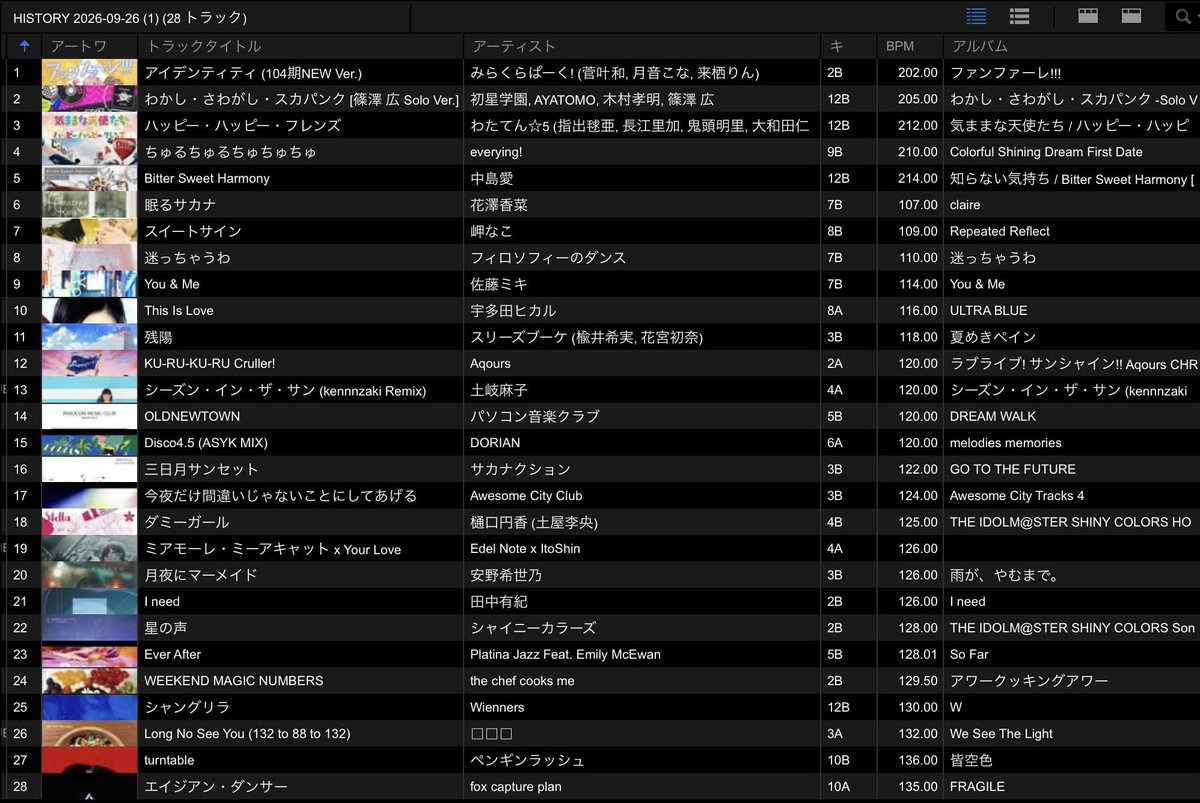Select track title 月夜にマーメイド
The width and height of the screenshot is (1200, 803).
click(x=201, y=575)
